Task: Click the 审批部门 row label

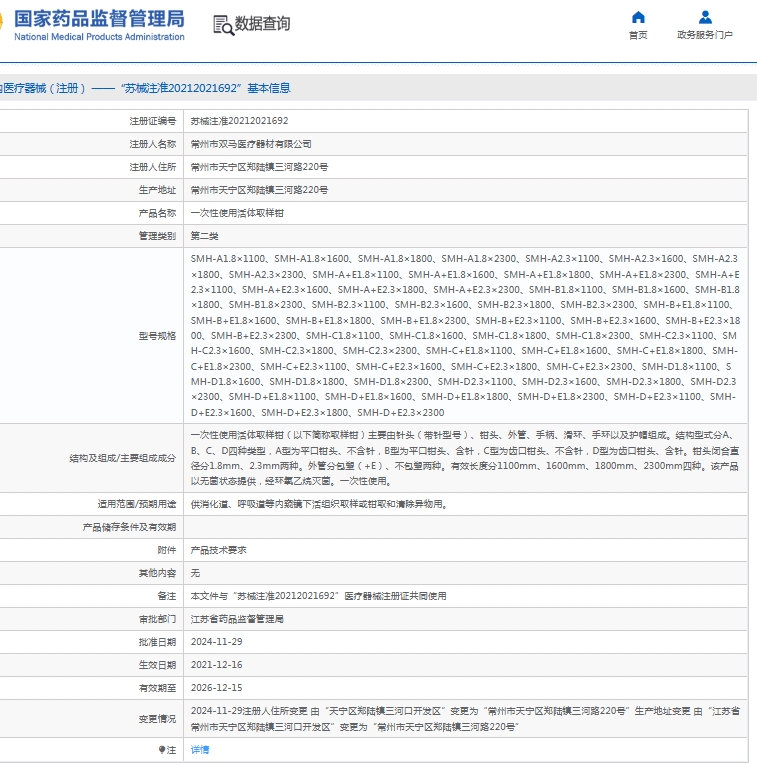Action: click(157, 619)
